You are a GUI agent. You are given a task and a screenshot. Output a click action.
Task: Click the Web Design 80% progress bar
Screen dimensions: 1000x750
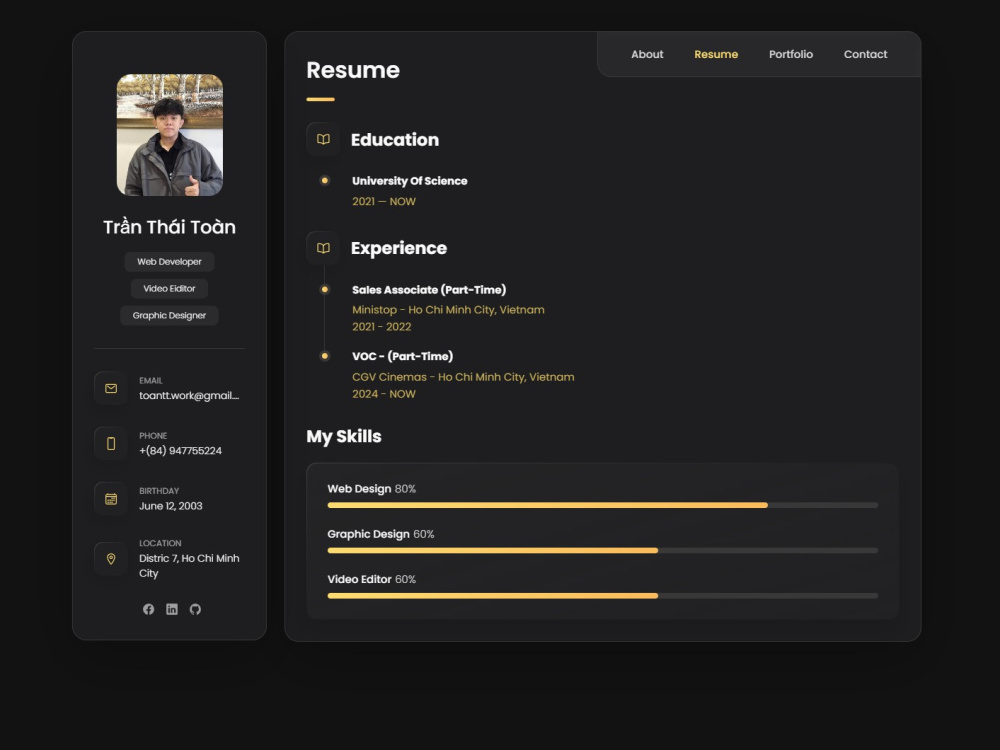tap(603, 505)
